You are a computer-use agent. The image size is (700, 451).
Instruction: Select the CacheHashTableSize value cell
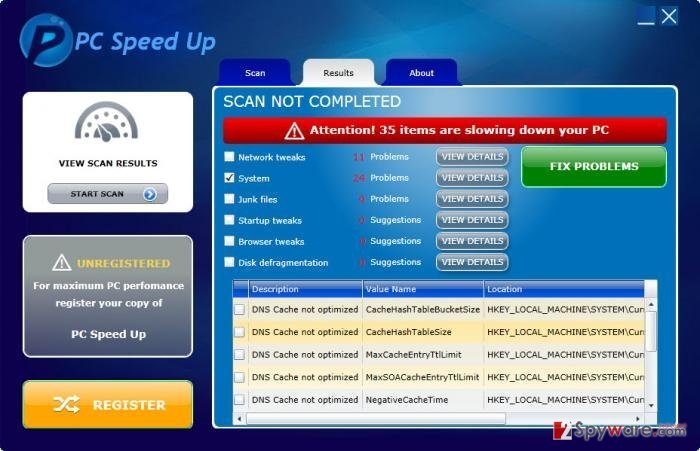423,332
